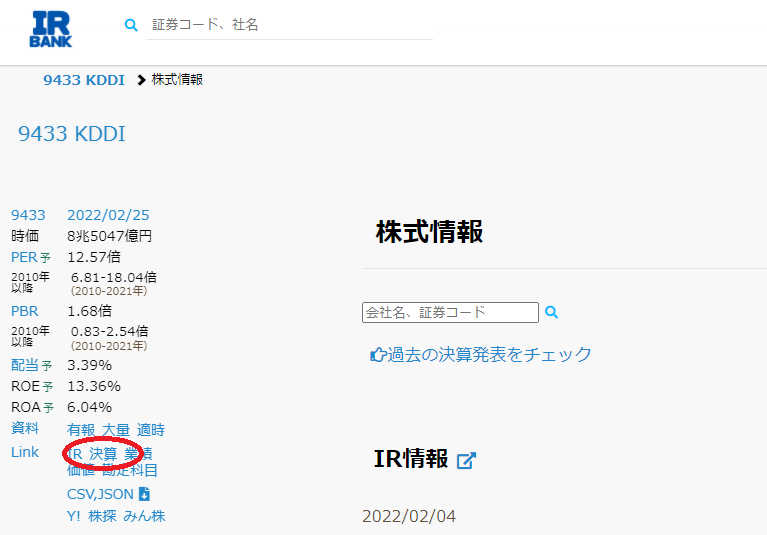
Task: Open the 有報 document link
Action: click(81, 430)
